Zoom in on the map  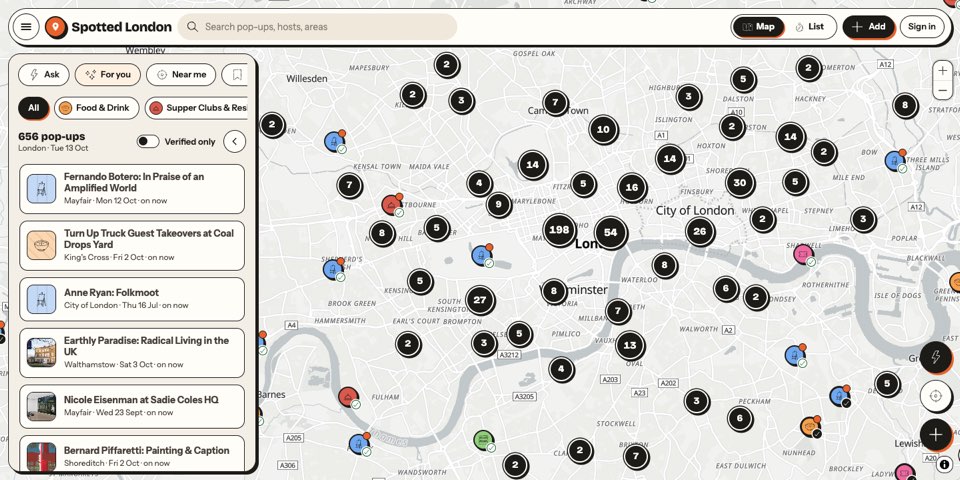(x=942, y=71)
